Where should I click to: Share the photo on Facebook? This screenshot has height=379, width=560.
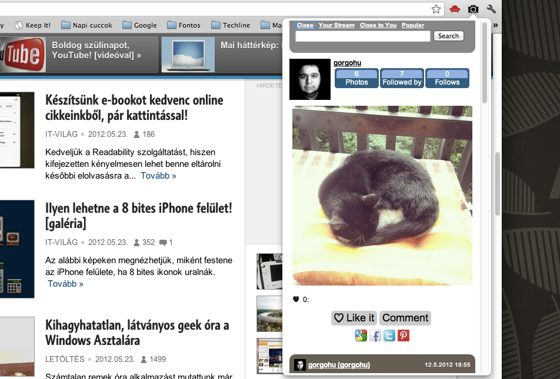pyautogui.click(x=375, y=335)
